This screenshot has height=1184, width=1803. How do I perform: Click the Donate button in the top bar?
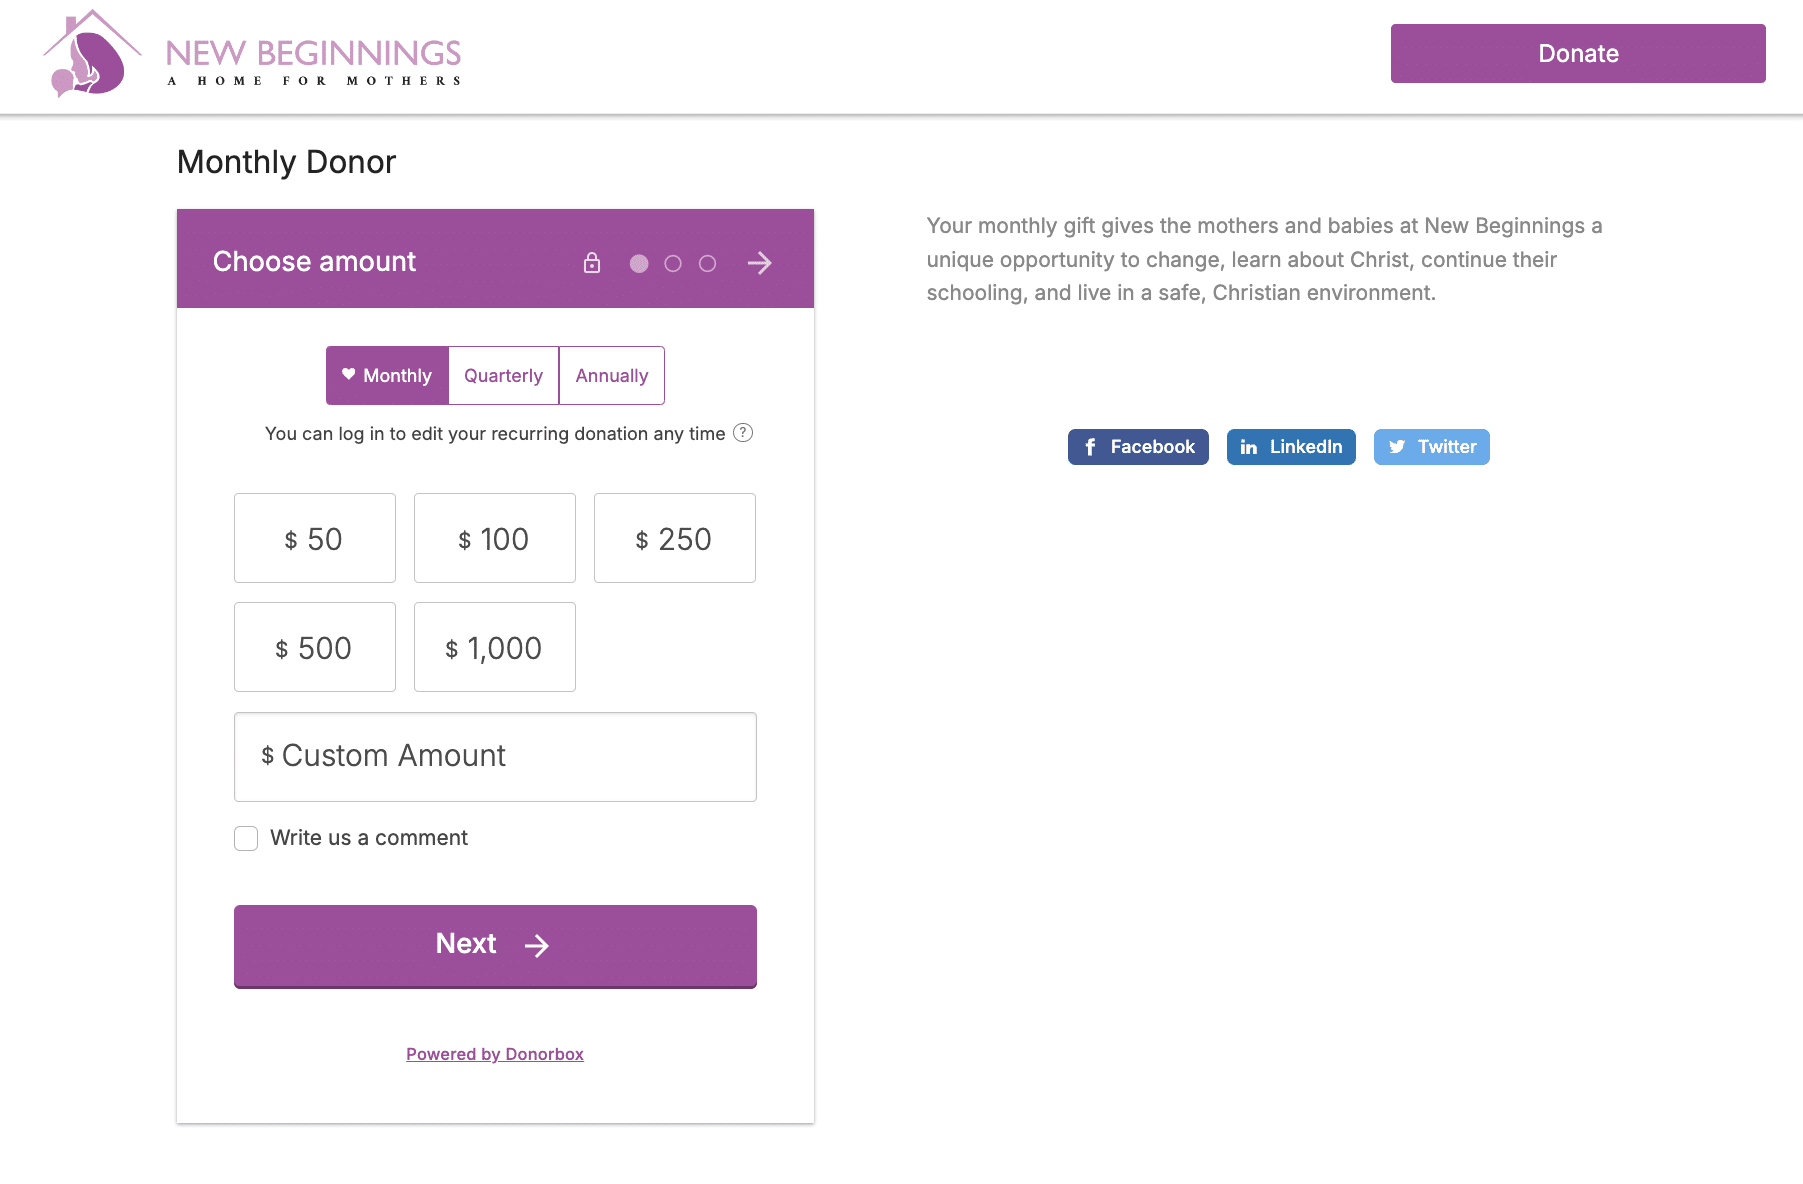coord(1577,53)
